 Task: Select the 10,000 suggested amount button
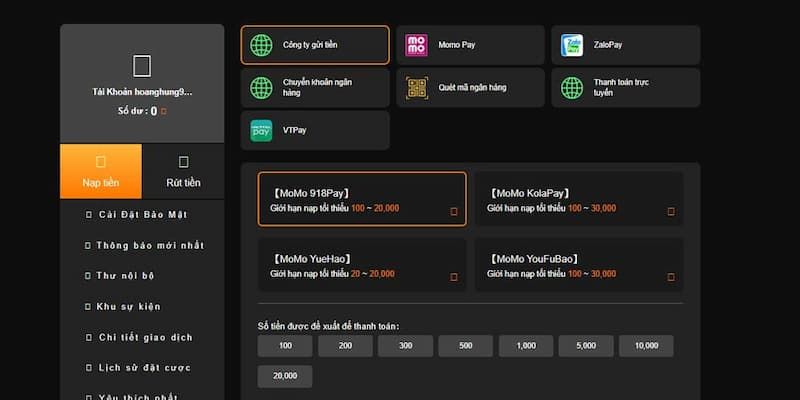coord(645,346)
